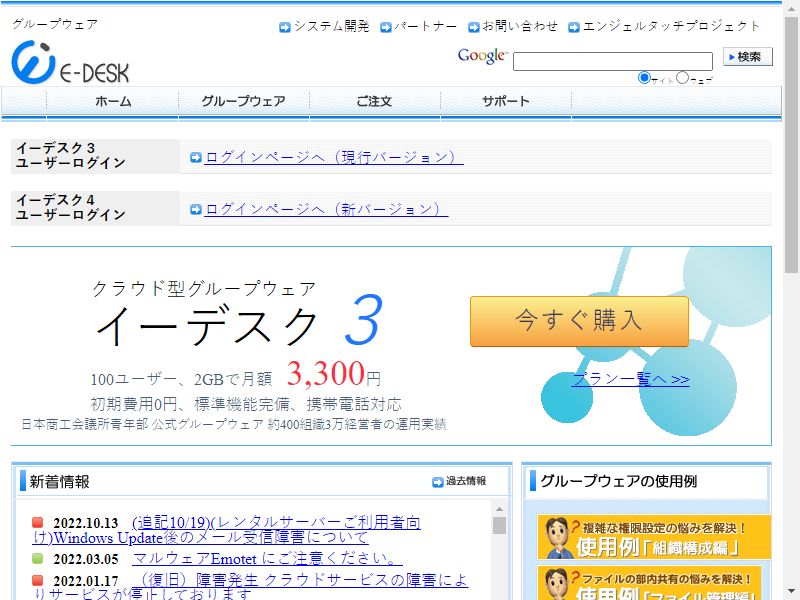Open the プラン一覧へ >> link

pyautogui.click(x=631, y=379)
